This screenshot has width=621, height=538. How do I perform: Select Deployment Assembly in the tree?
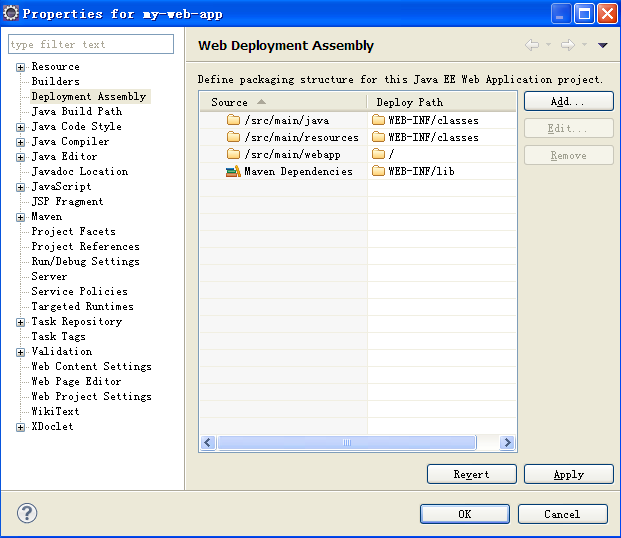89,96
